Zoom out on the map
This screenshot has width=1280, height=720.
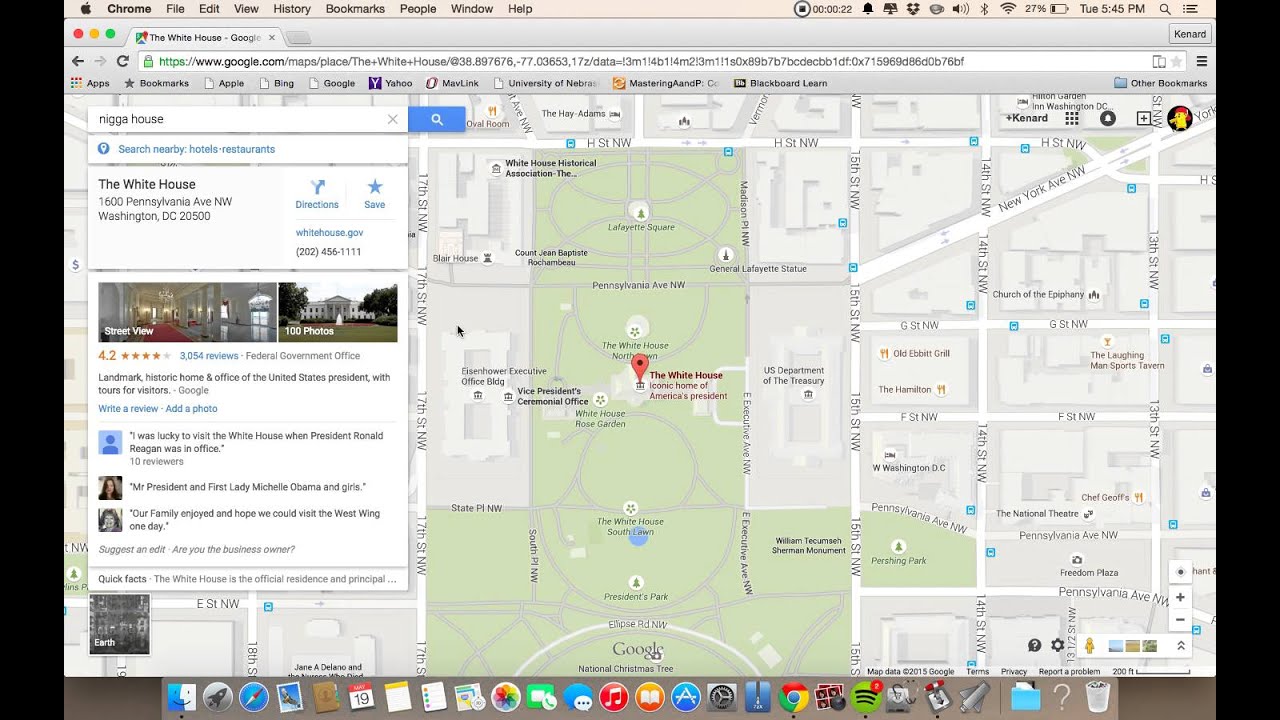click(x=1180, y=620)
